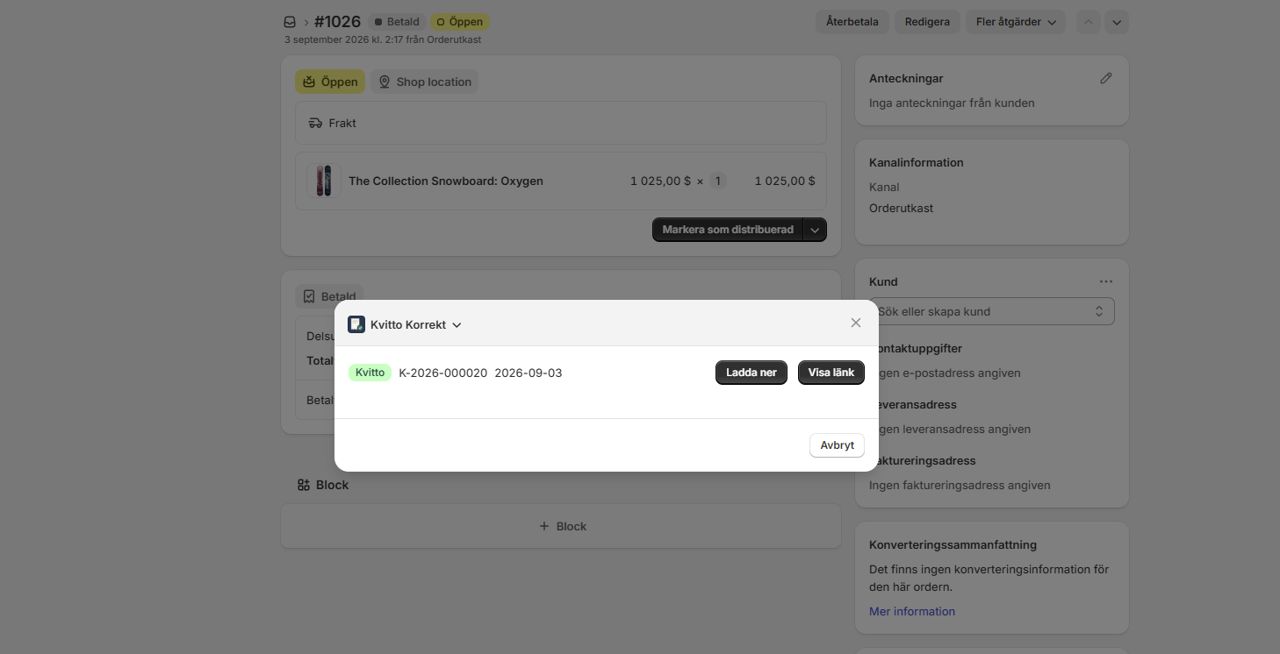Click the Återbetala button
Viewport: 1280px width, 654px height.
[852, 22]
